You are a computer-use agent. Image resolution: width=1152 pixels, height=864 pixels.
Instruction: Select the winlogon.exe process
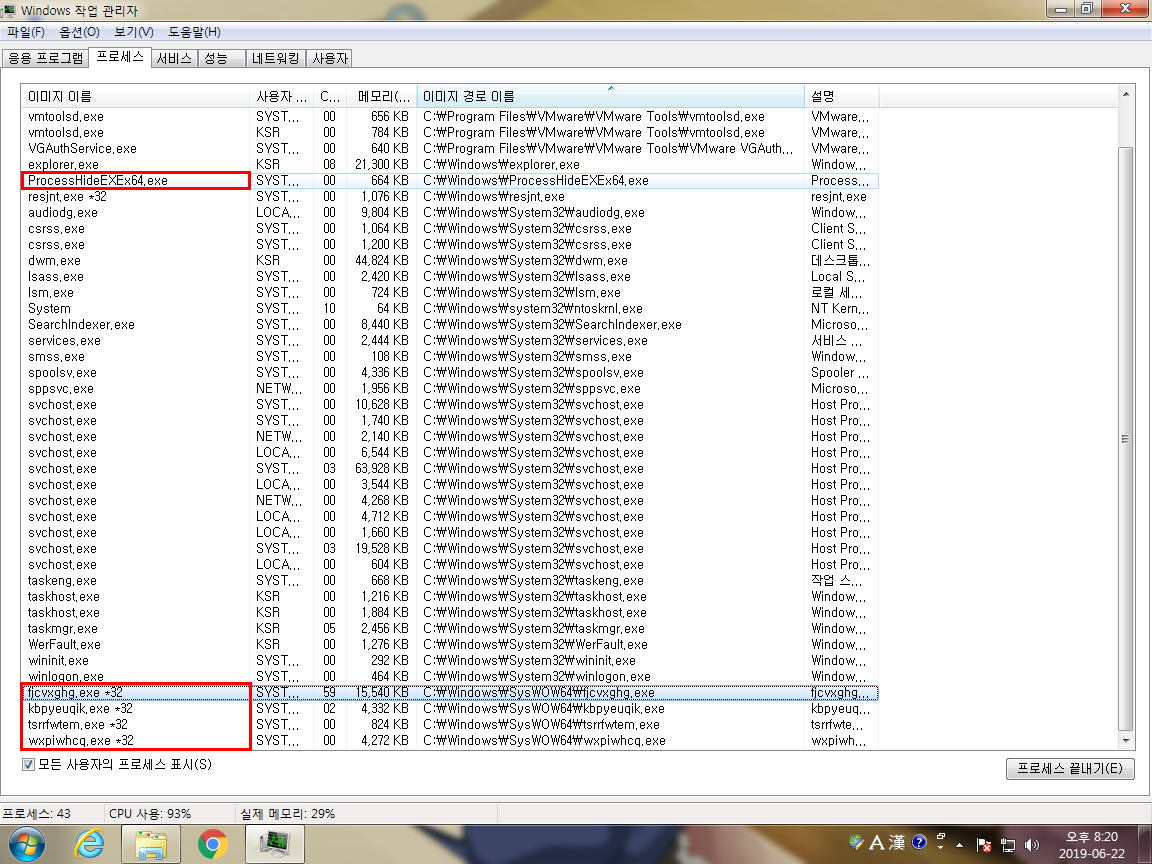(450, 677)
